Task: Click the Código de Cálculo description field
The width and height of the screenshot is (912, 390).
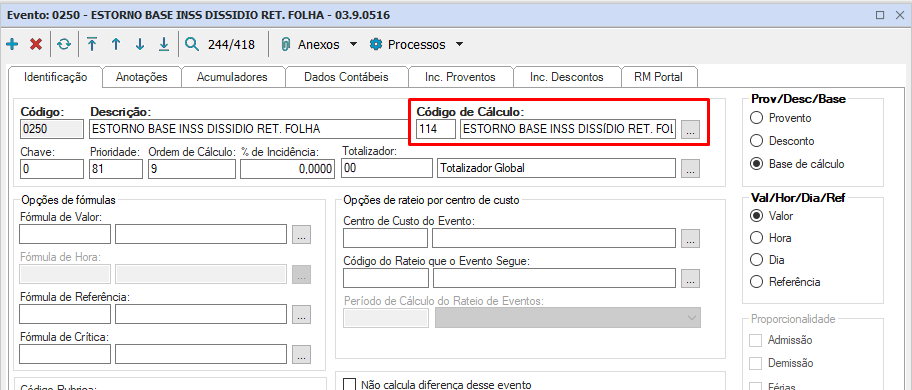Action: click(568, 129)
